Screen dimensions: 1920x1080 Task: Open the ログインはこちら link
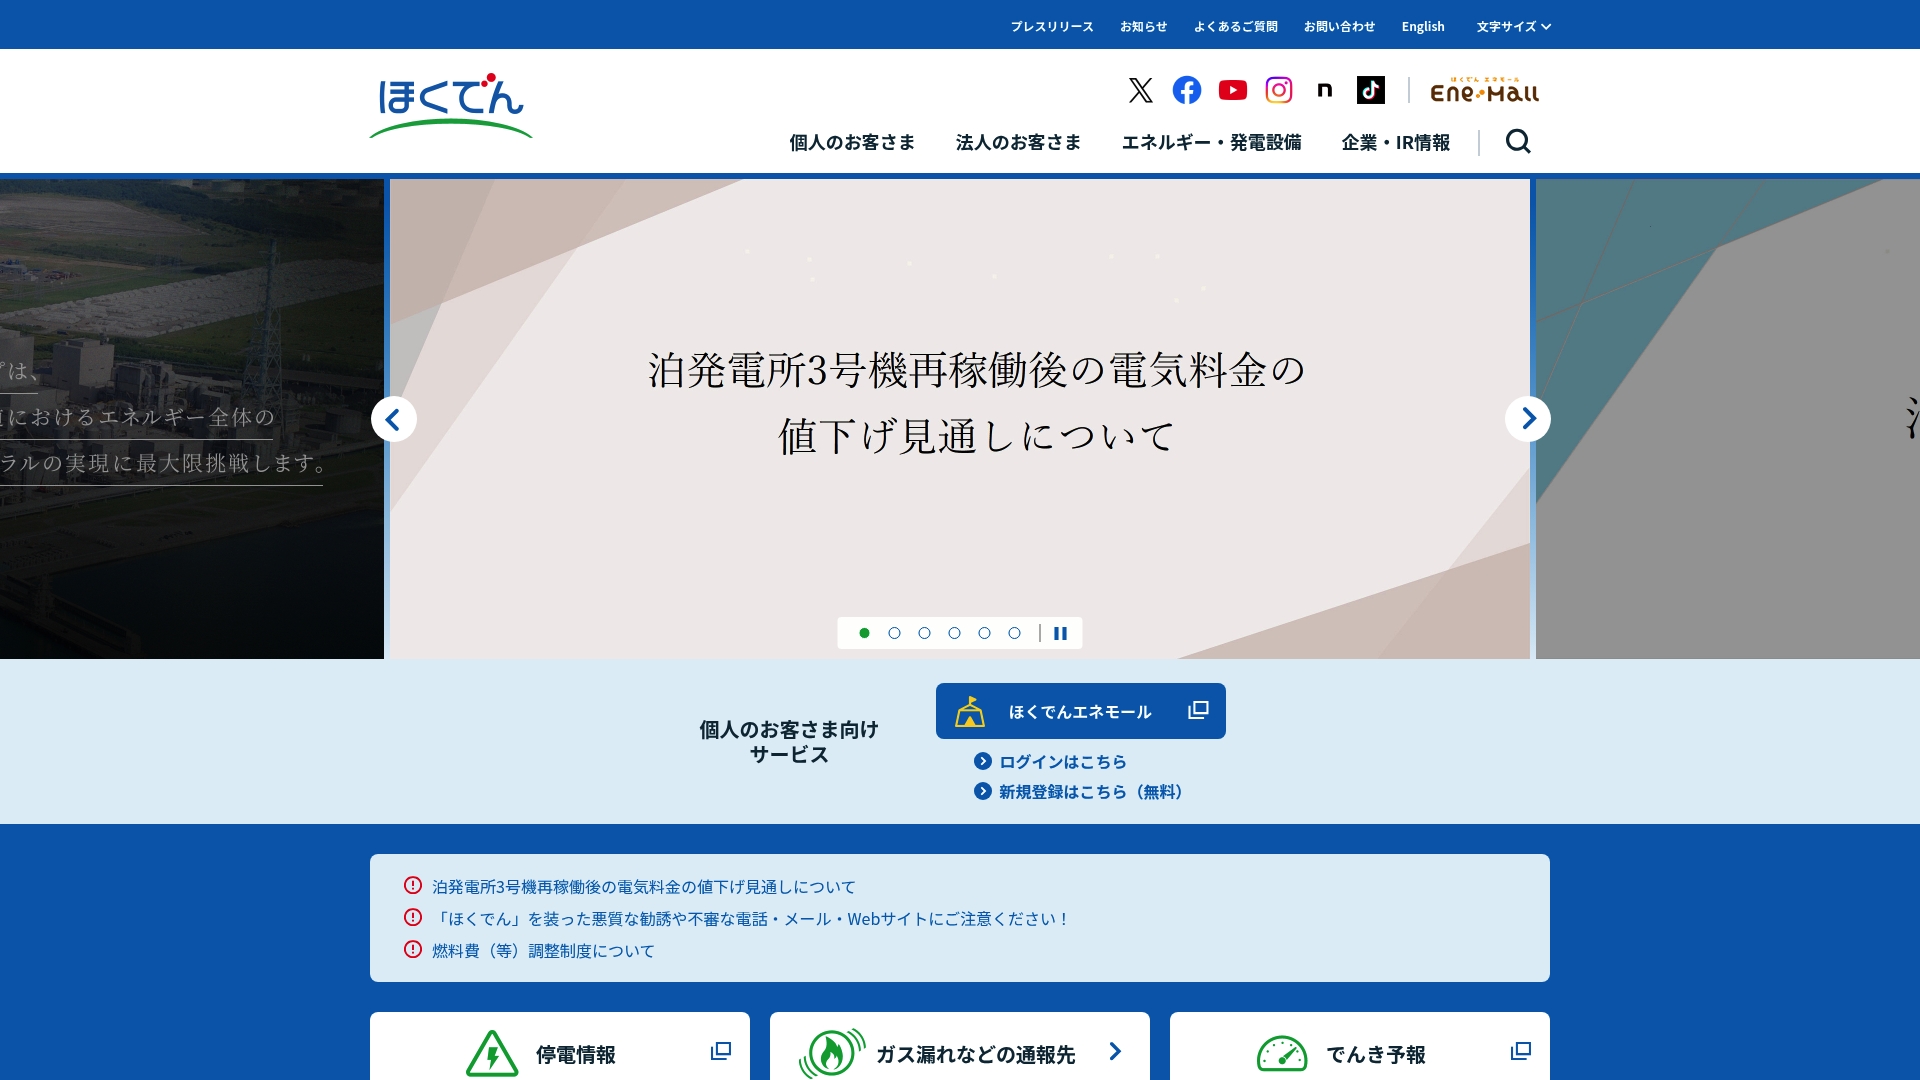pos(1051,762)
